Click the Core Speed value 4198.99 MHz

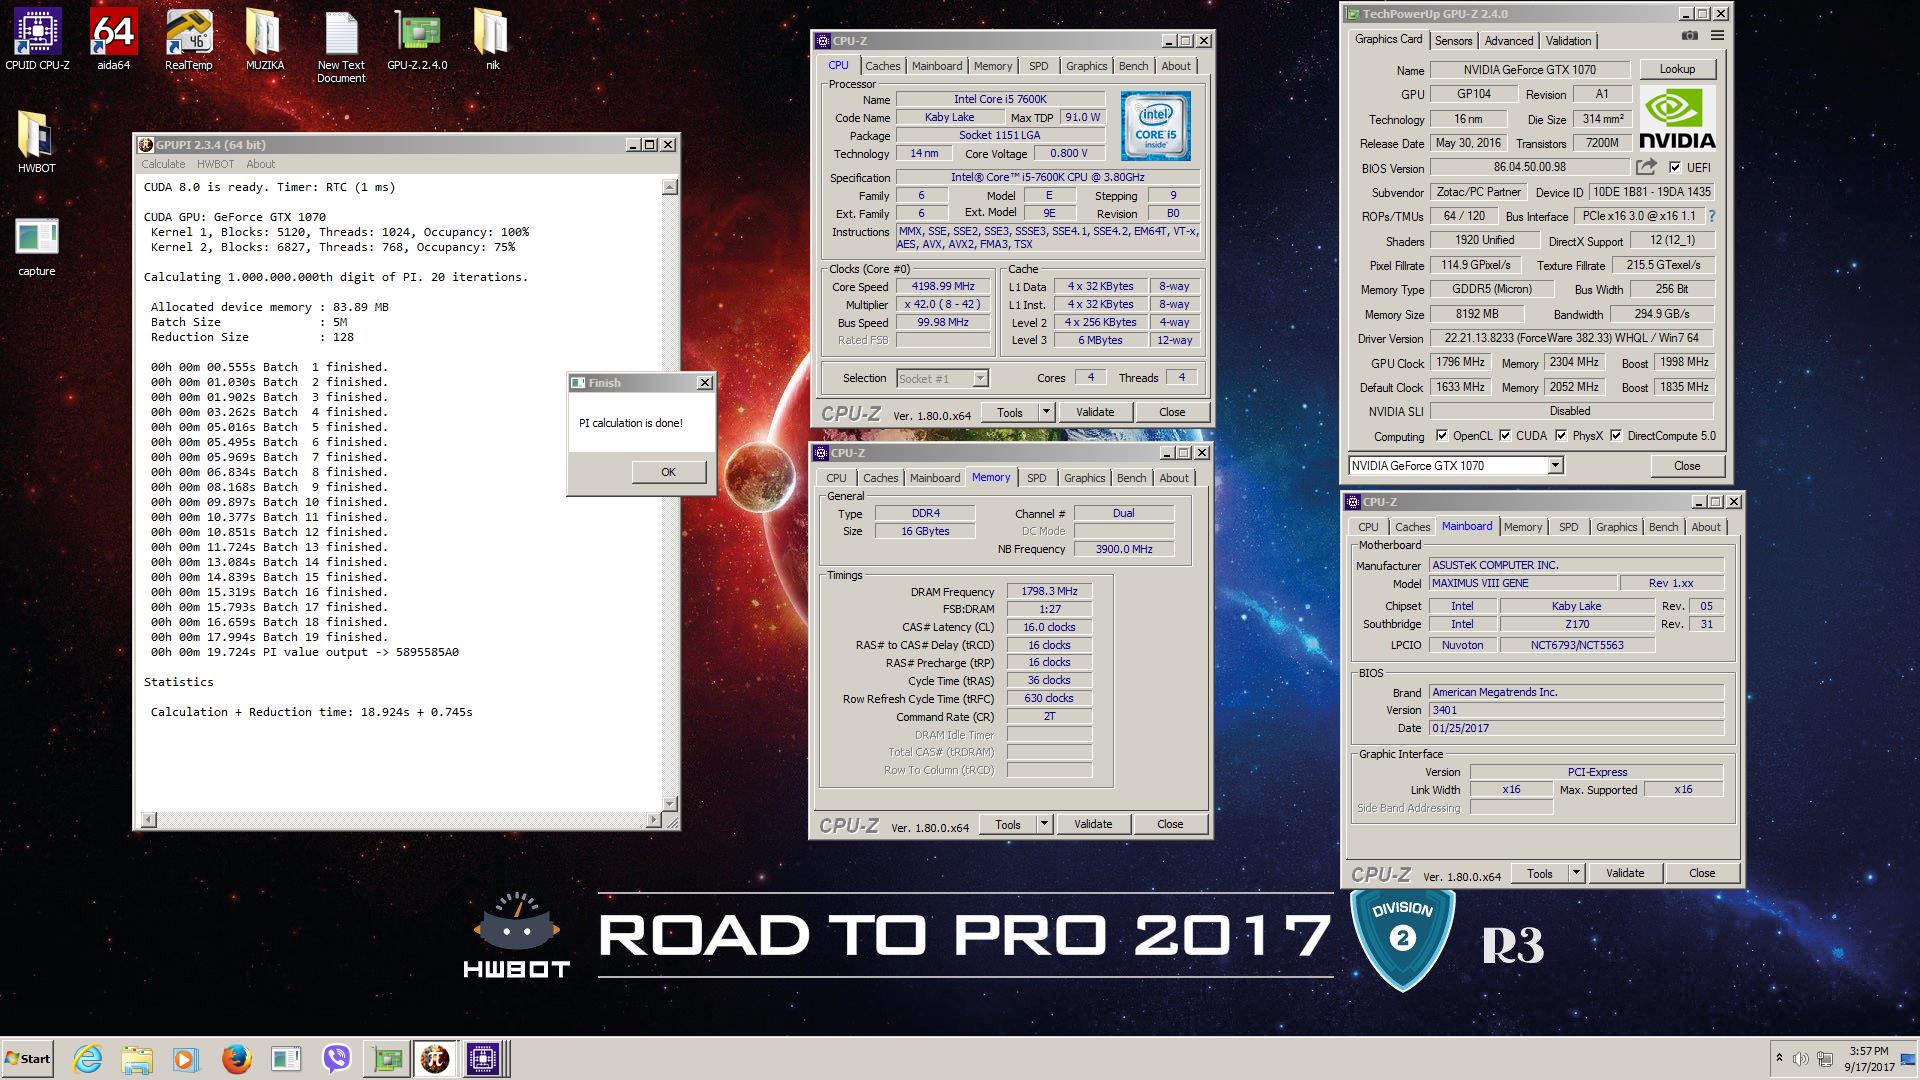[943, 286]
